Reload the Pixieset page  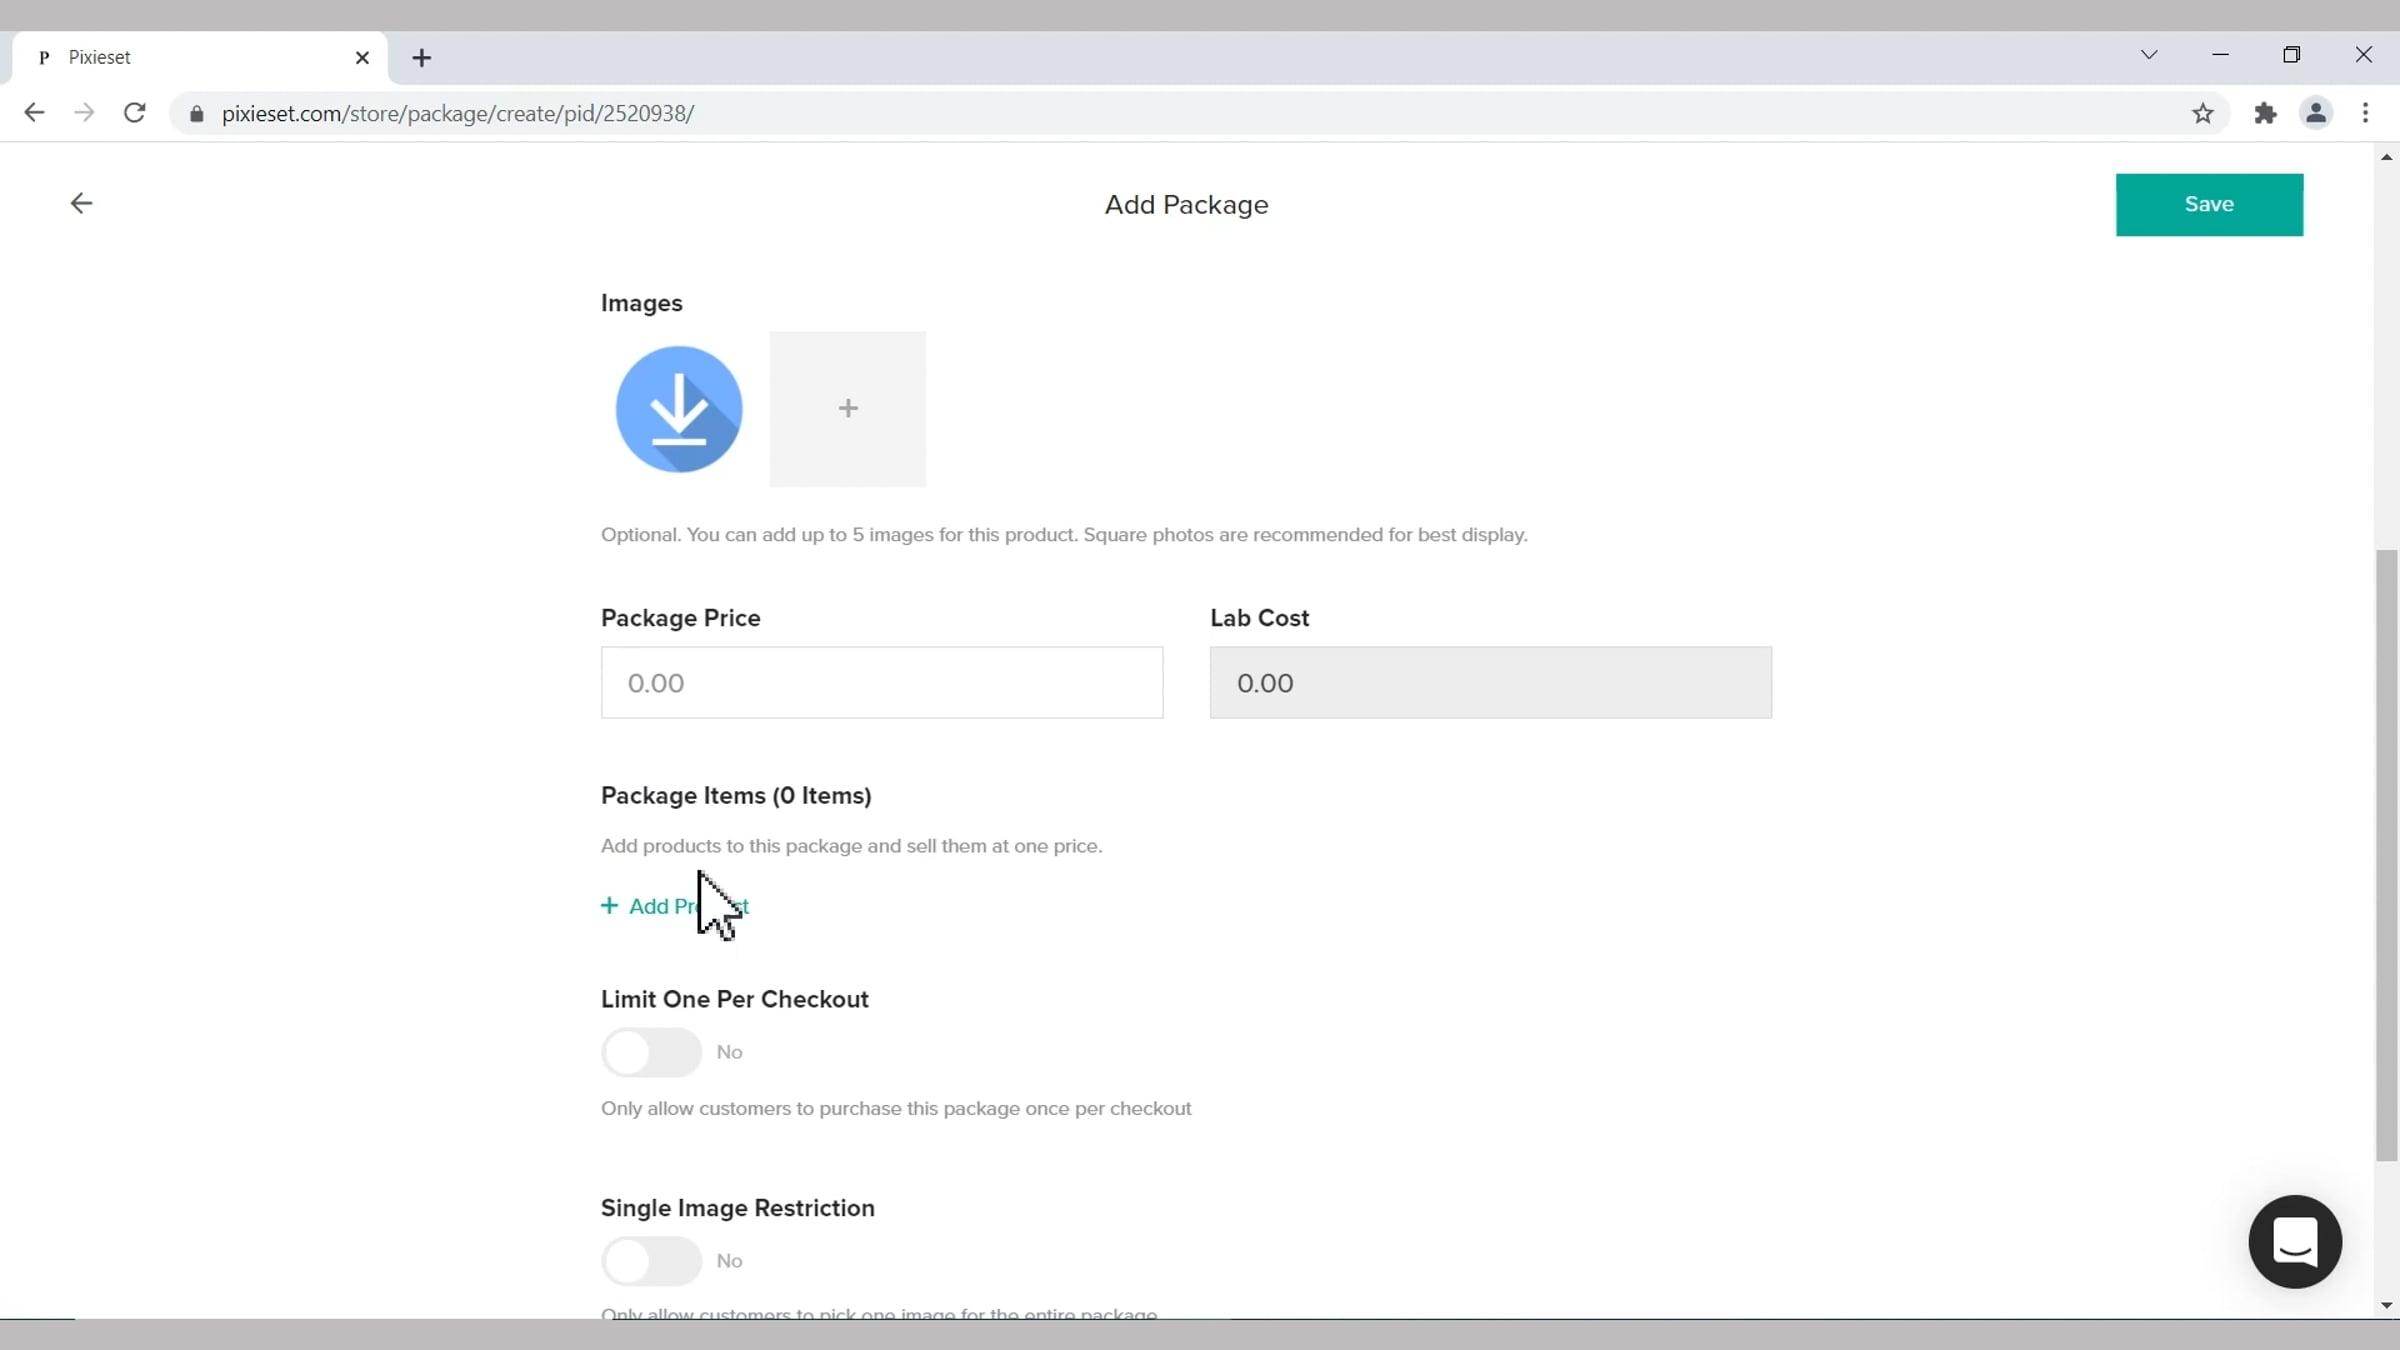click(135, 113)
